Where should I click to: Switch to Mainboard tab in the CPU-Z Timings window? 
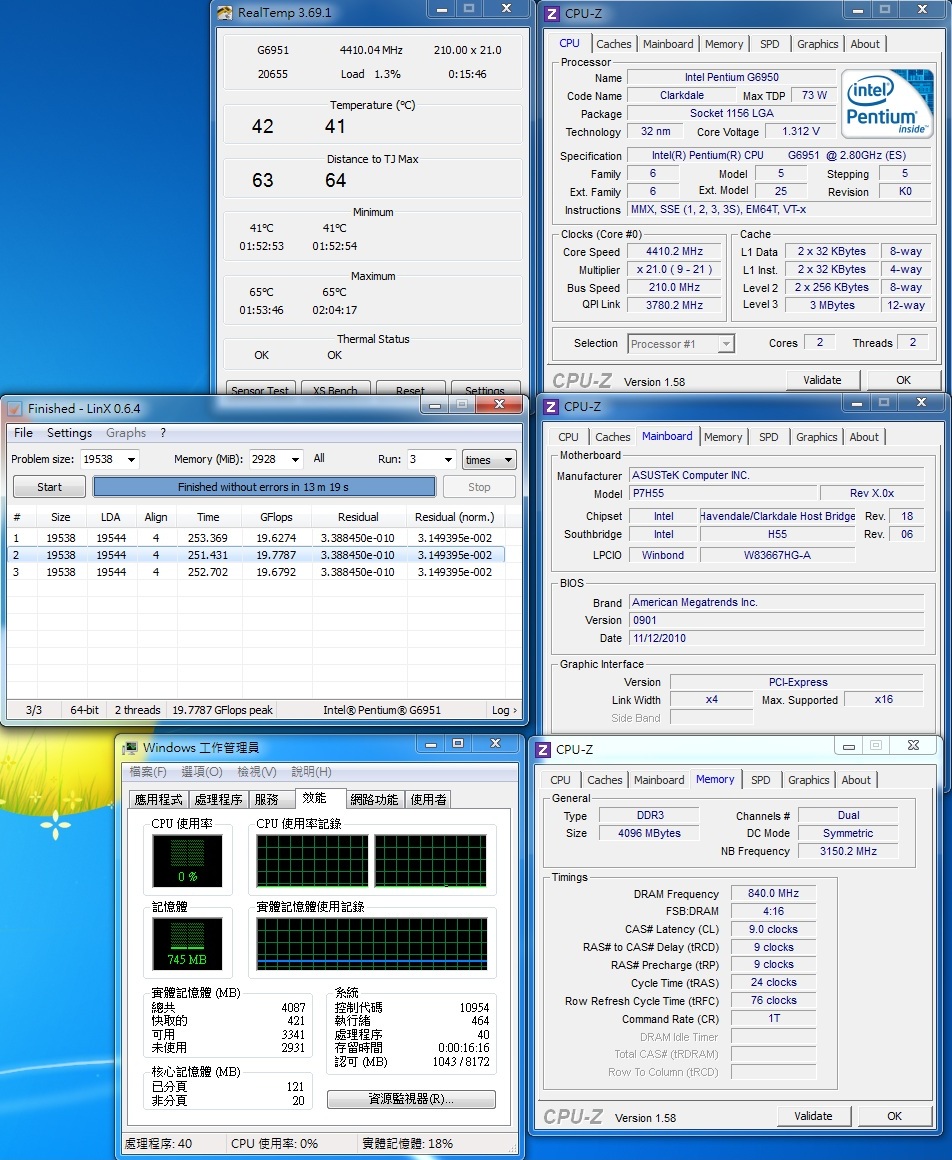(x=659, y=780)
